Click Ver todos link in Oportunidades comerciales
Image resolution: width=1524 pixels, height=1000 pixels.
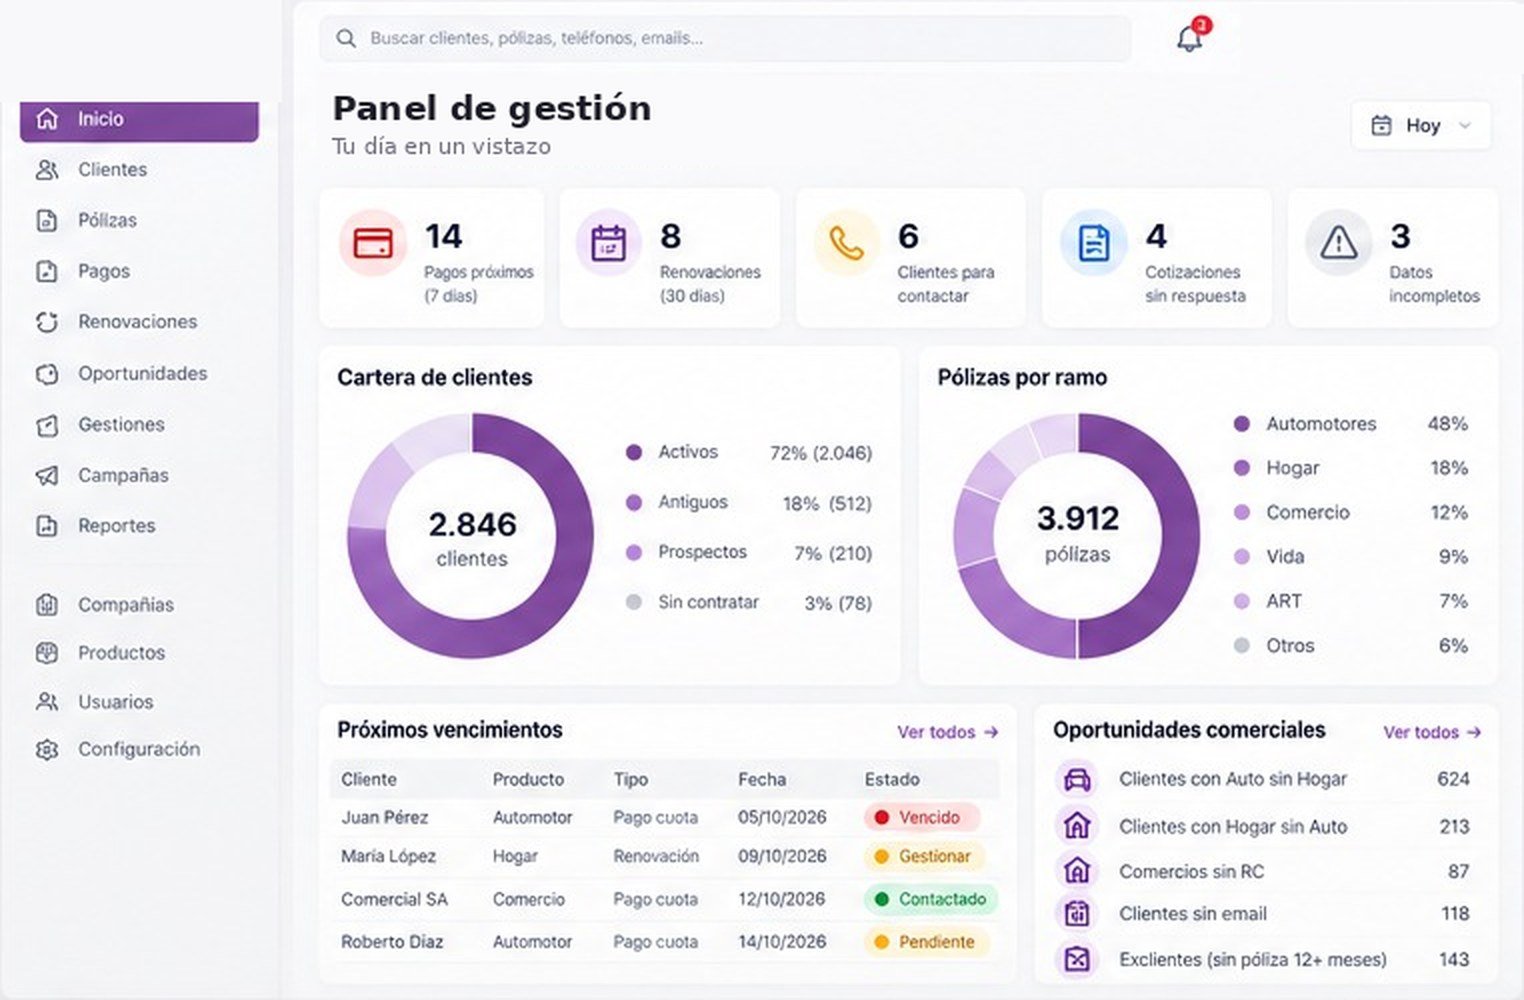click(1432, 732)
